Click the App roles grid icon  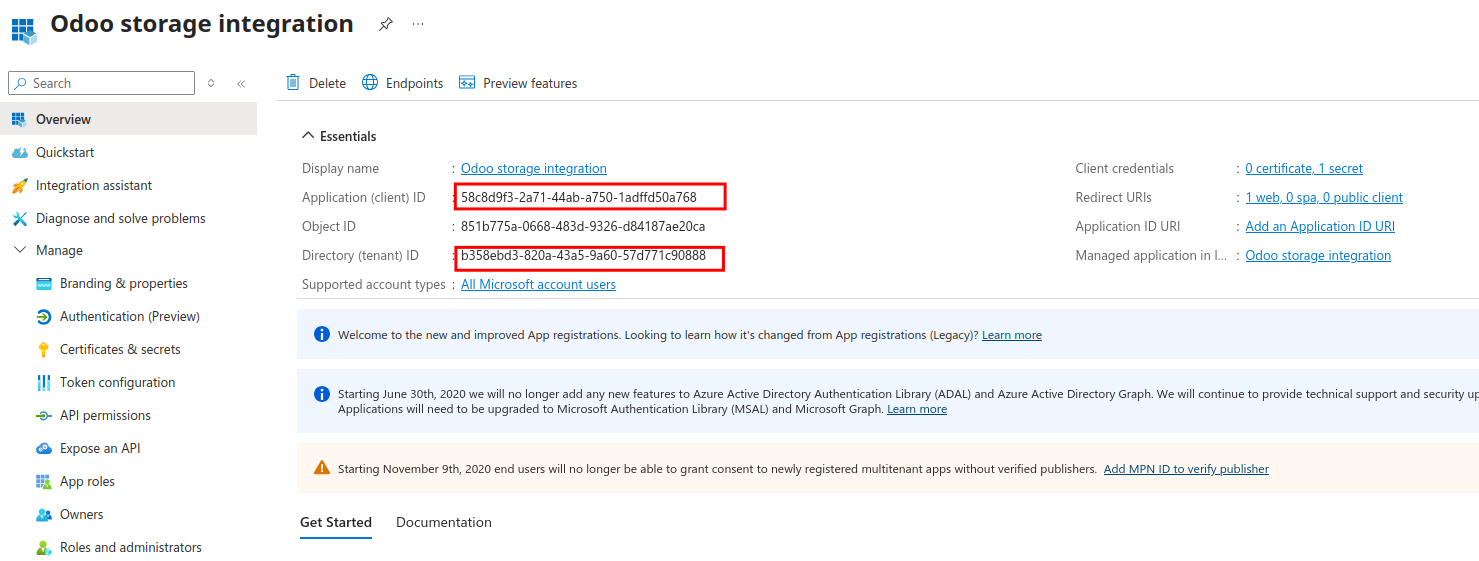pyautogui.click(x=43, y=481)
